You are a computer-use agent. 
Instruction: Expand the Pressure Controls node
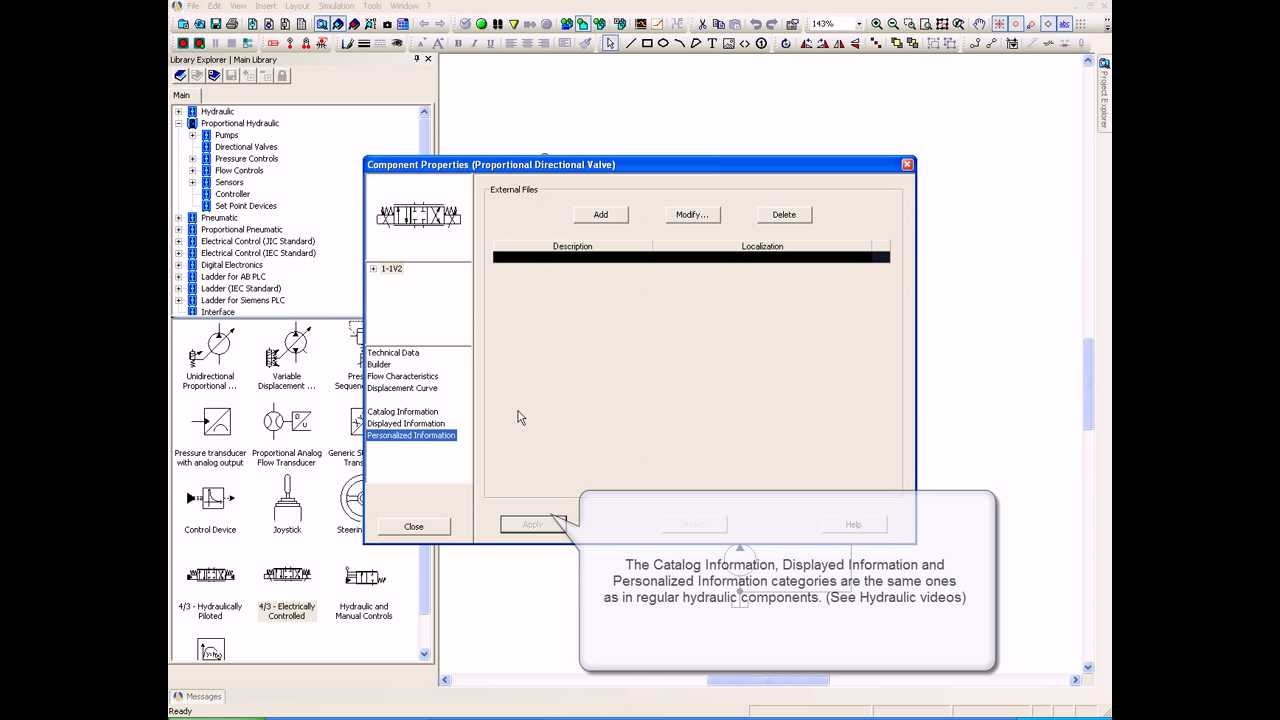pyautogui.click(x=193, y=159)
